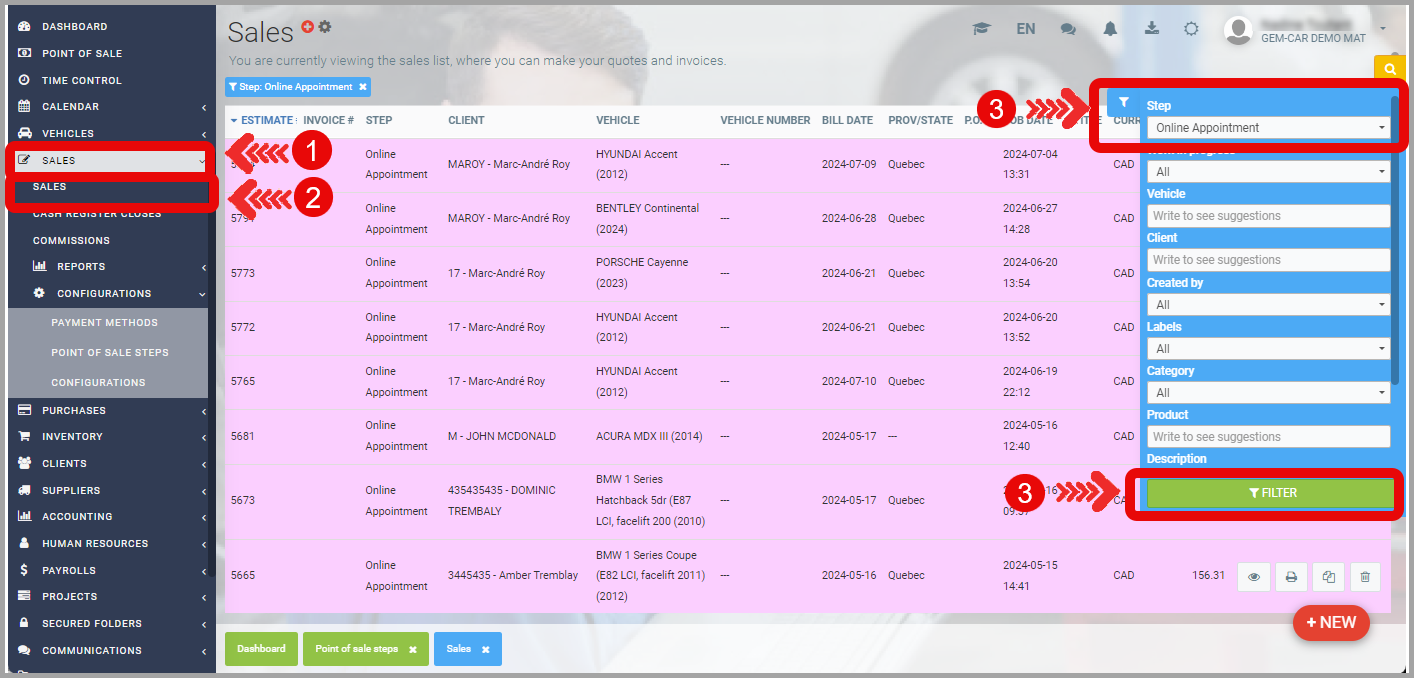Switch the language with EN selector
This screenshot has width=1414, height=678.
(x=1025, y=29)
